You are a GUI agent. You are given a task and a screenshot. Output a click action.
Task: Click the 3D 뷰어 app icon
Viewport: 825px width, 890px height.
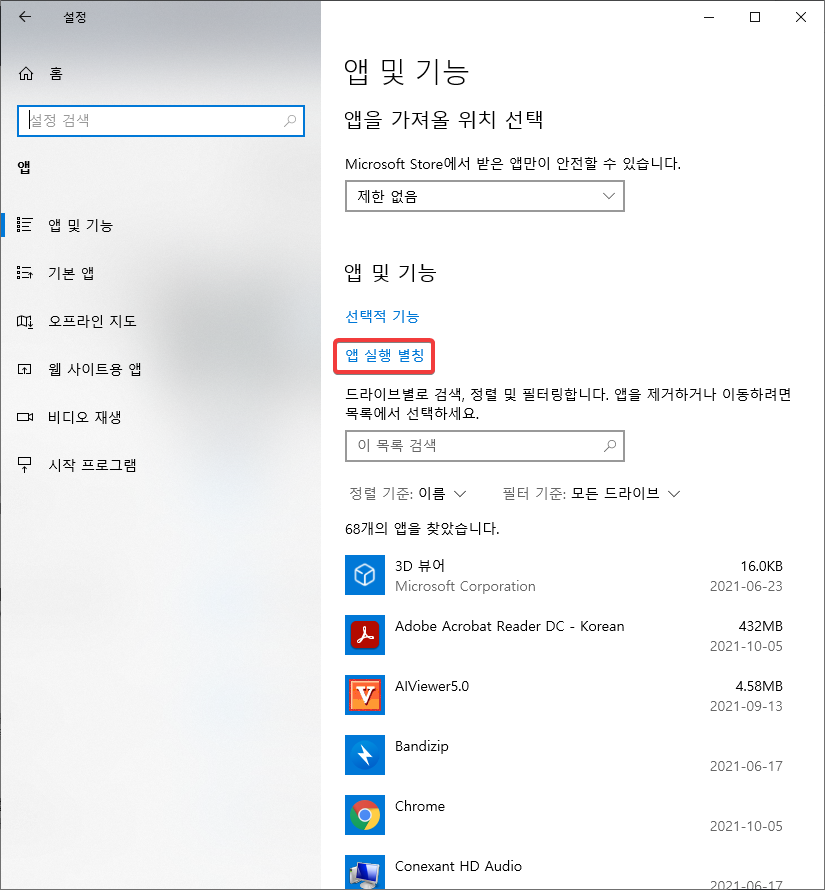click(x=365, y=575)
